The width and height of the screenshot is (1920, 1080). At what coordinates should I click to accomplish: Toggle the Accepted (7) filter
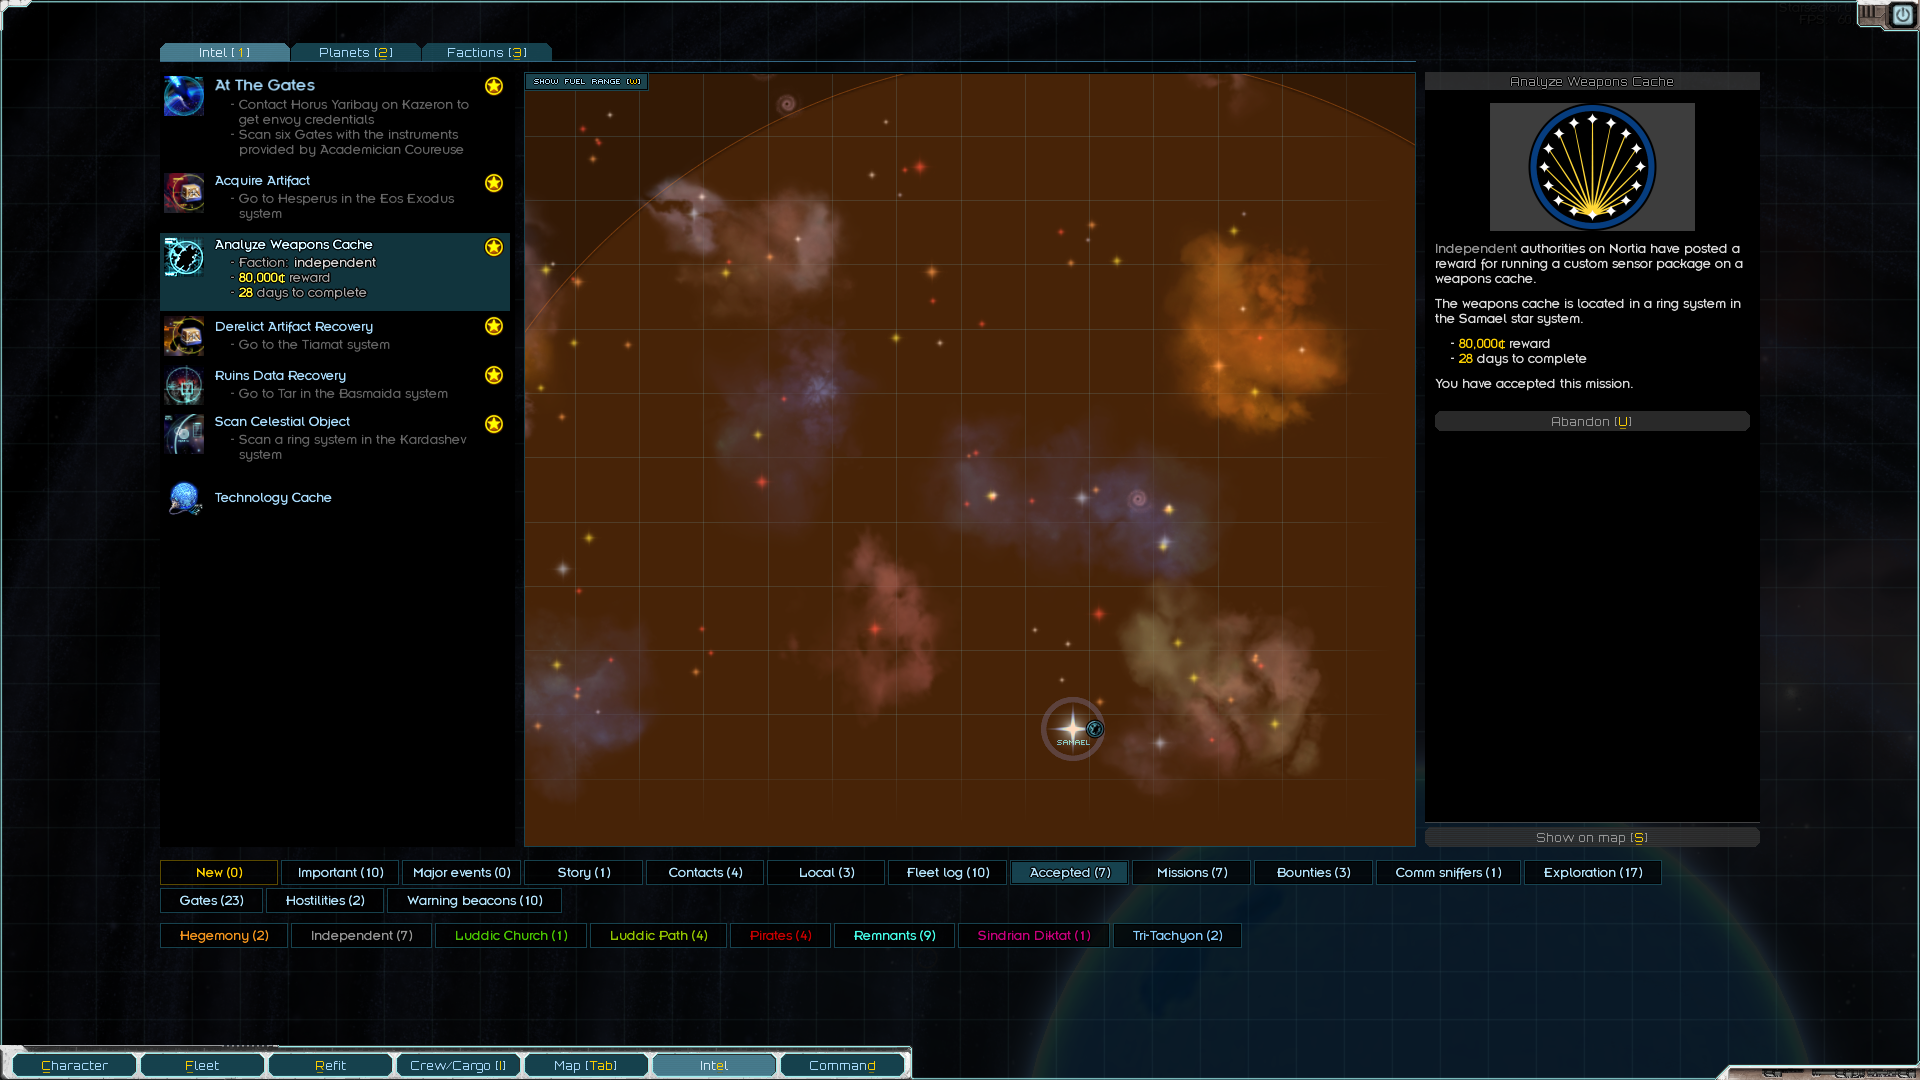(x=1070, y=872)
